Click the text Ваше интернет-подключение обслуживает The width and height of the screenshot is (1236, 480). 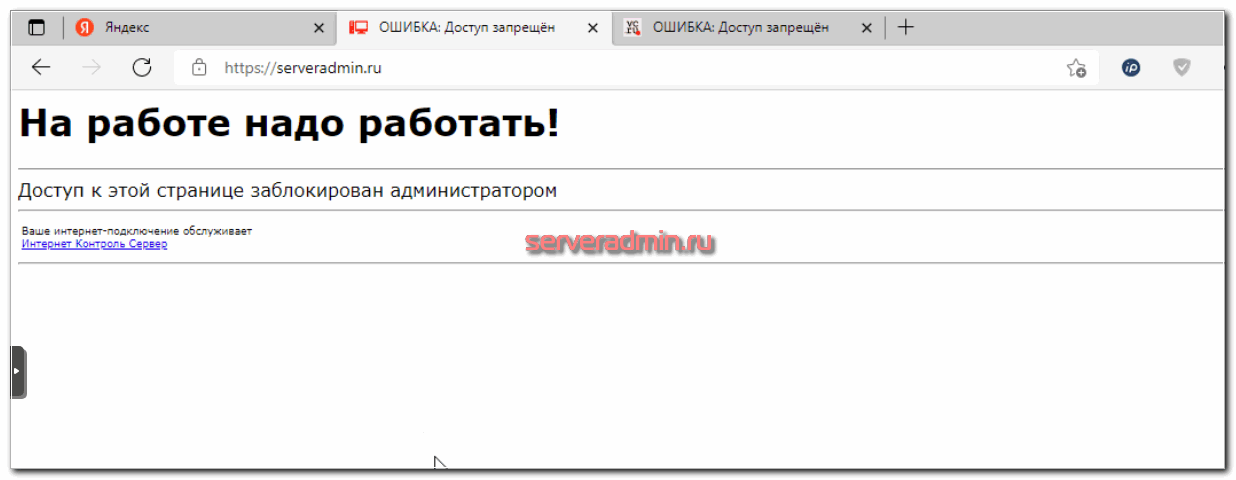(137, 231)
